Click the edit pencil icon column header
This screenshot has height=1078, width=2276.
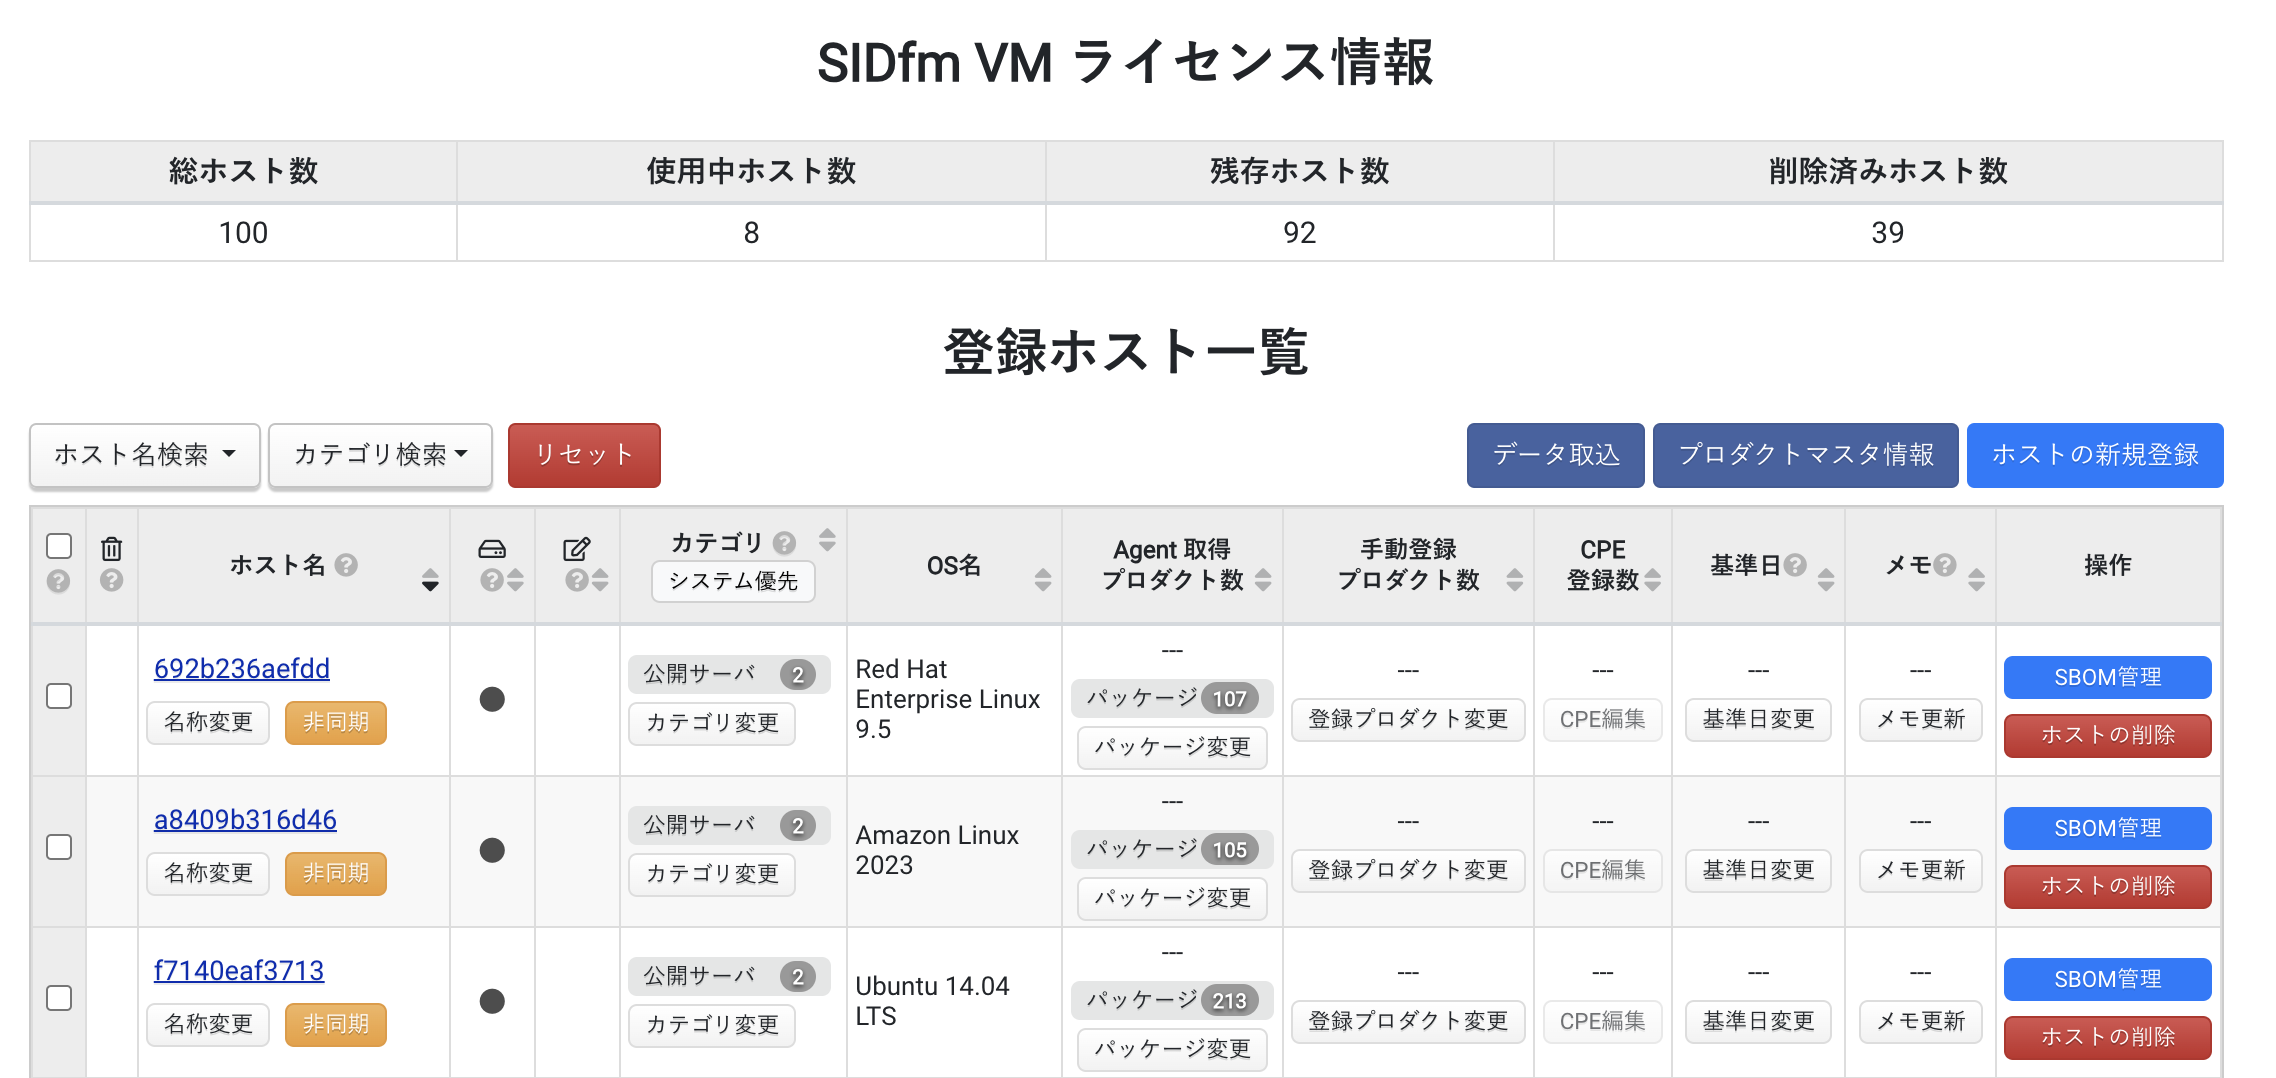pos(577,549)
